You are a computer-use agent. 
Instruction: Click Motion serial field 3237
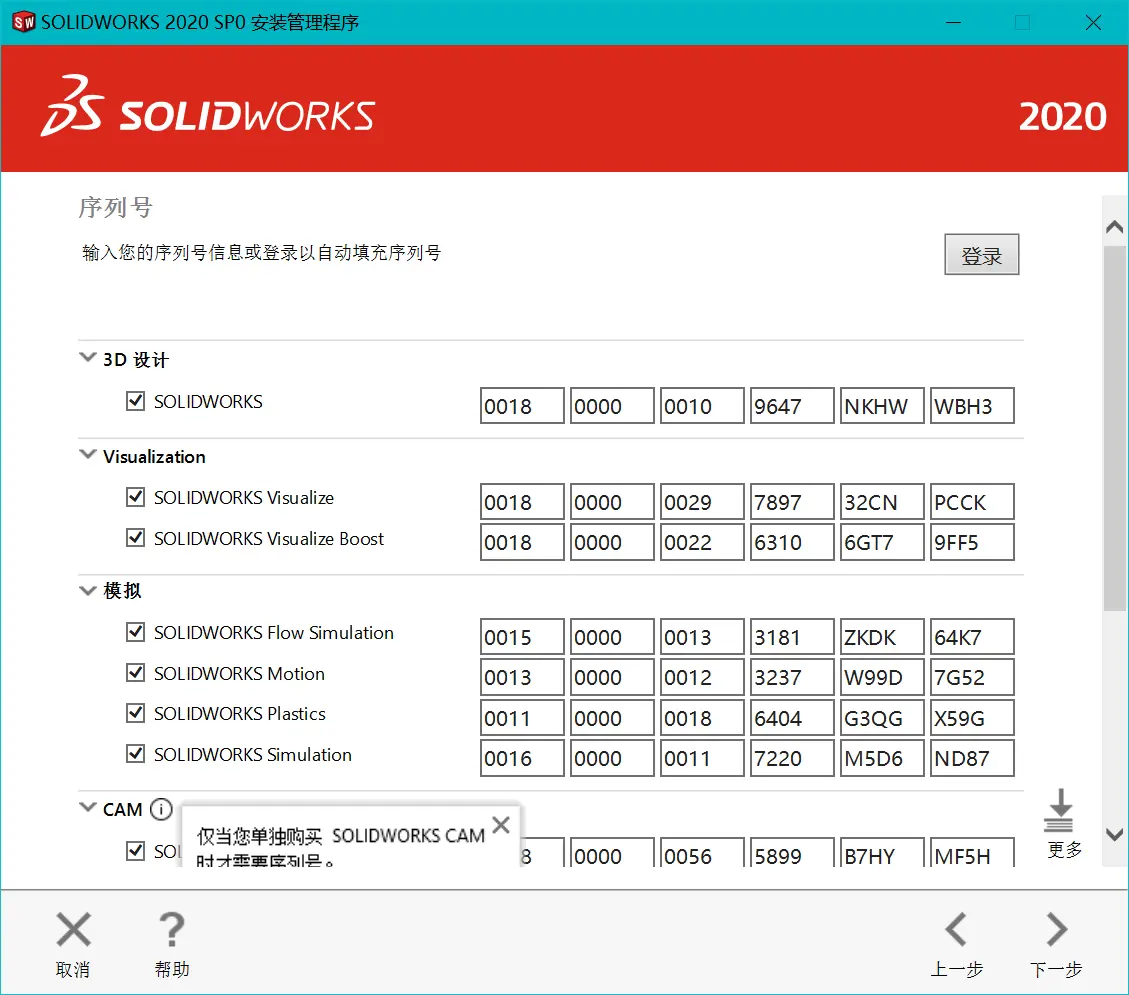792,677
